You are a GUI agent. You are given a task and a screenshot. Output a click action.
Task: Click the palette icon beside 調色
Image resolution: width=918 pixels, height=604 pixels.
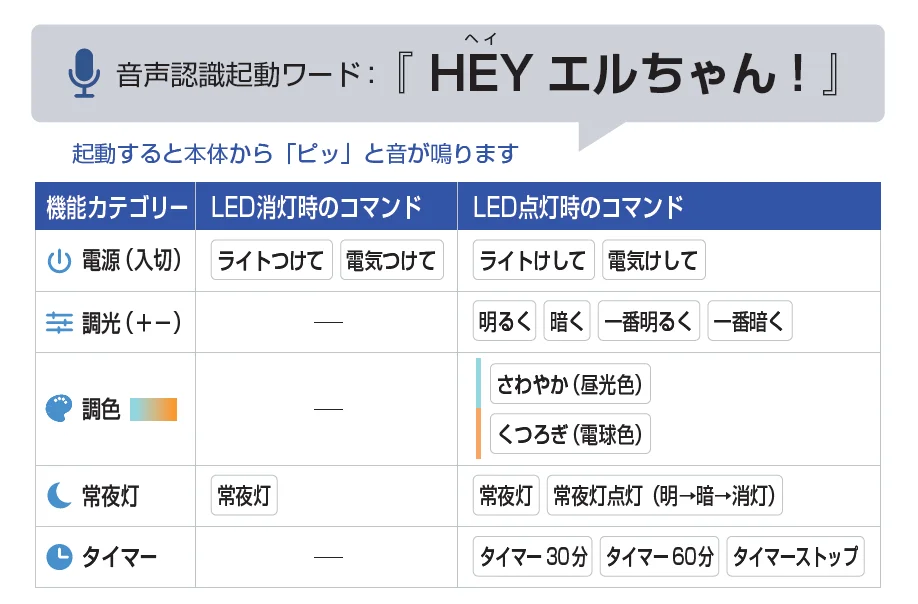coord(59,409)
